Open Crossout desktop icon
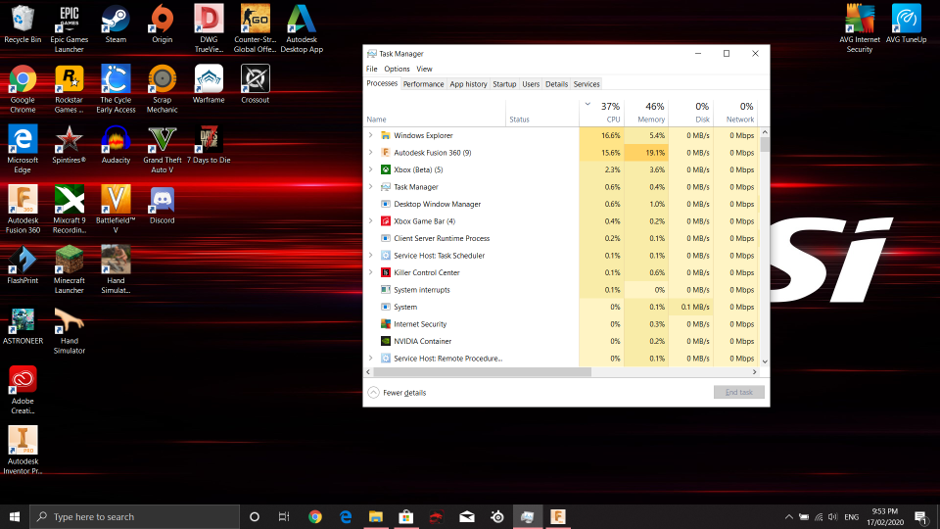 255,84
